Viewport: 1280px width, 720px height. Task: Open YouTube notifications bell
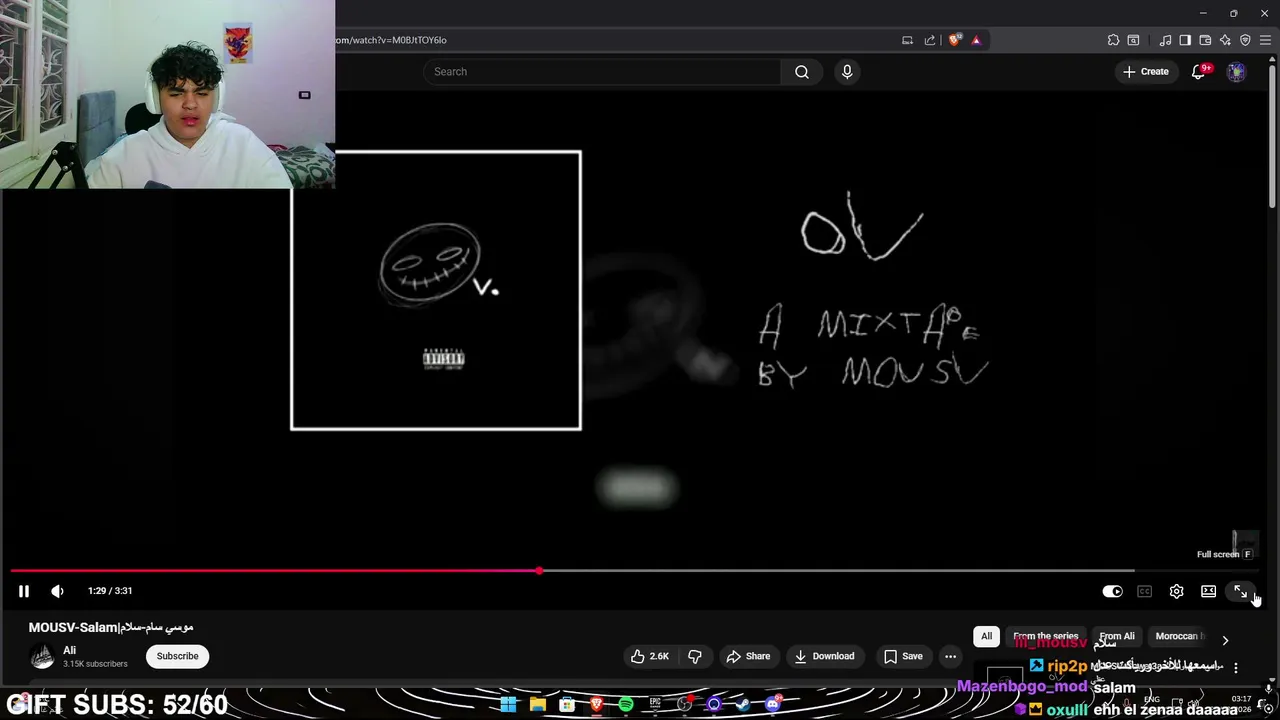pos(1198,72)
